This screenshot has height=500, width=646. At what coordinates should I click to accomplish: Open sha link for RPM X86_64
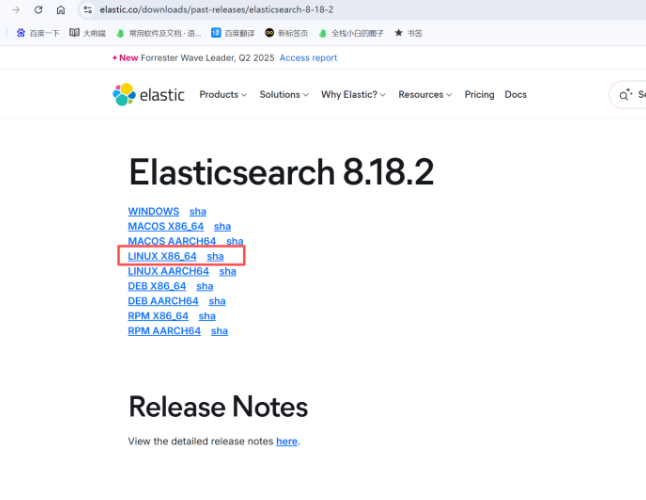click(x=207, y=316)
